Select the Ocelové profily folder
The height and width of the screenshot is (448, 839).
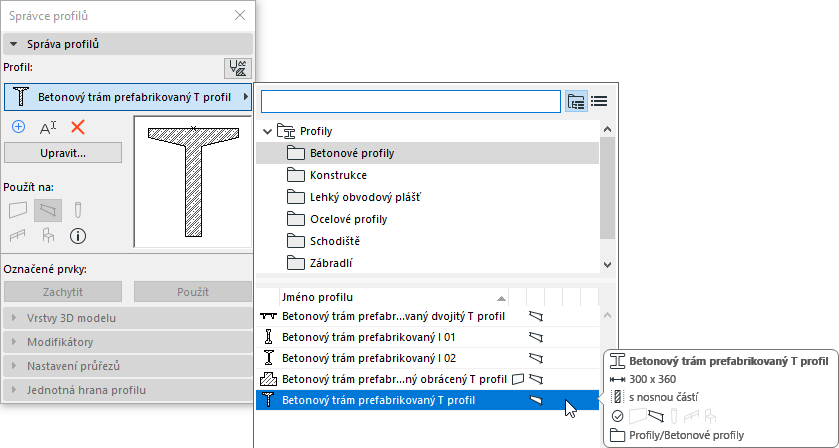[x=427, y=219]
